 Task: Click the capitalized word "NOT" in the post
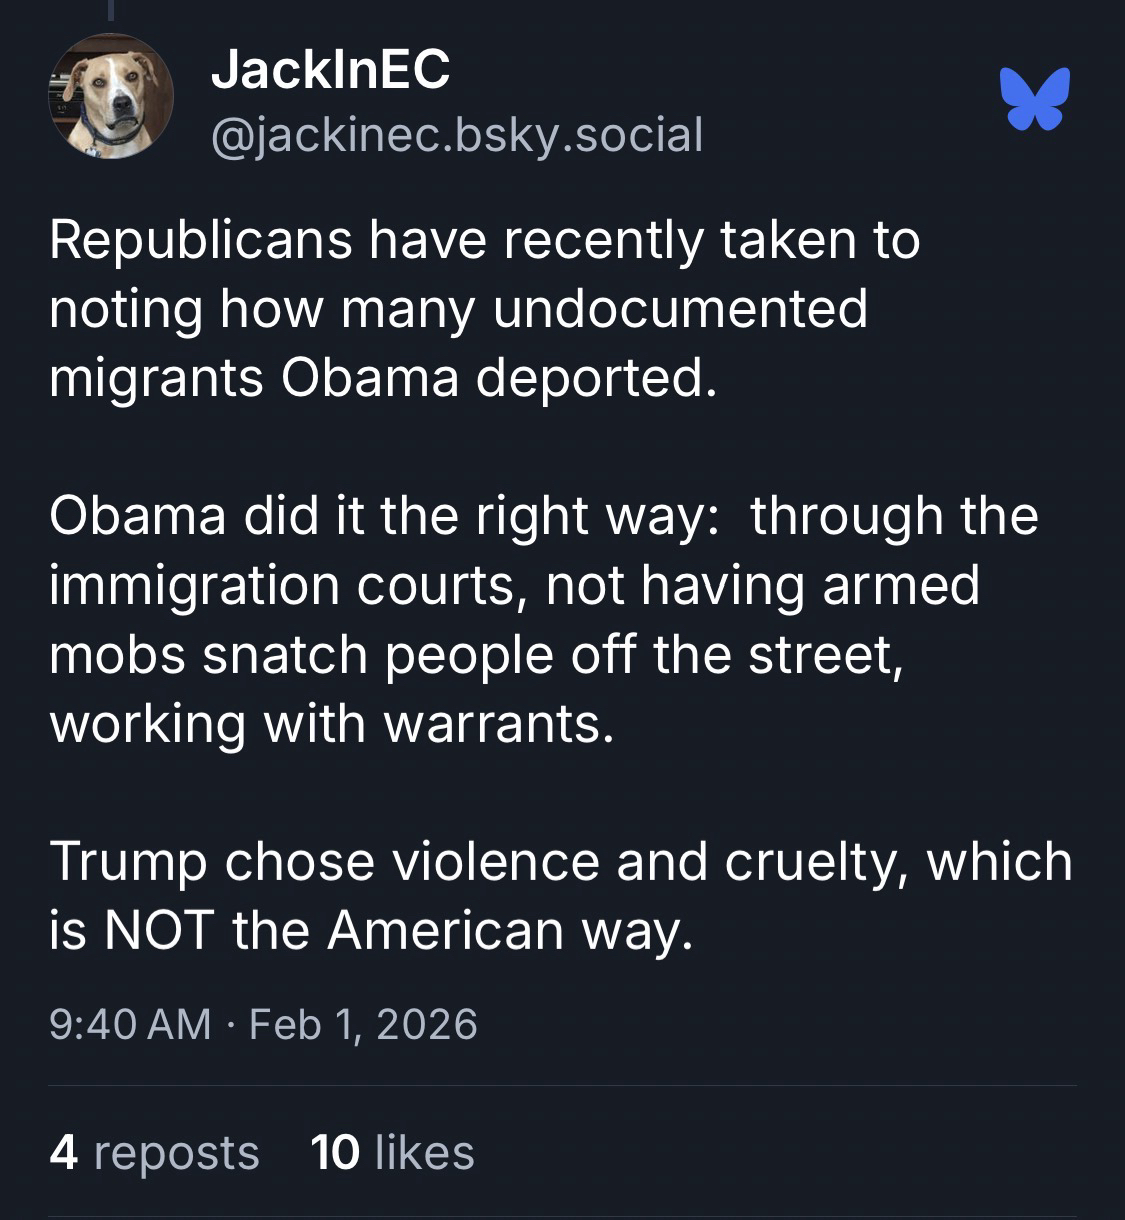[158, 931]
